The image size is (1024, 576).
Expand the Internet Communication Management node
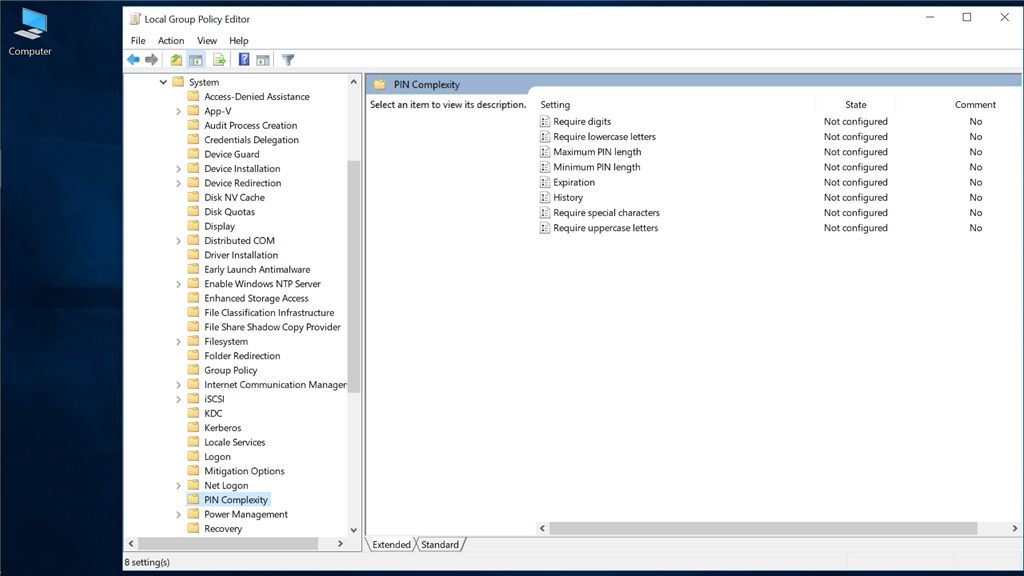pyautogui.click(x=178, y=385)
